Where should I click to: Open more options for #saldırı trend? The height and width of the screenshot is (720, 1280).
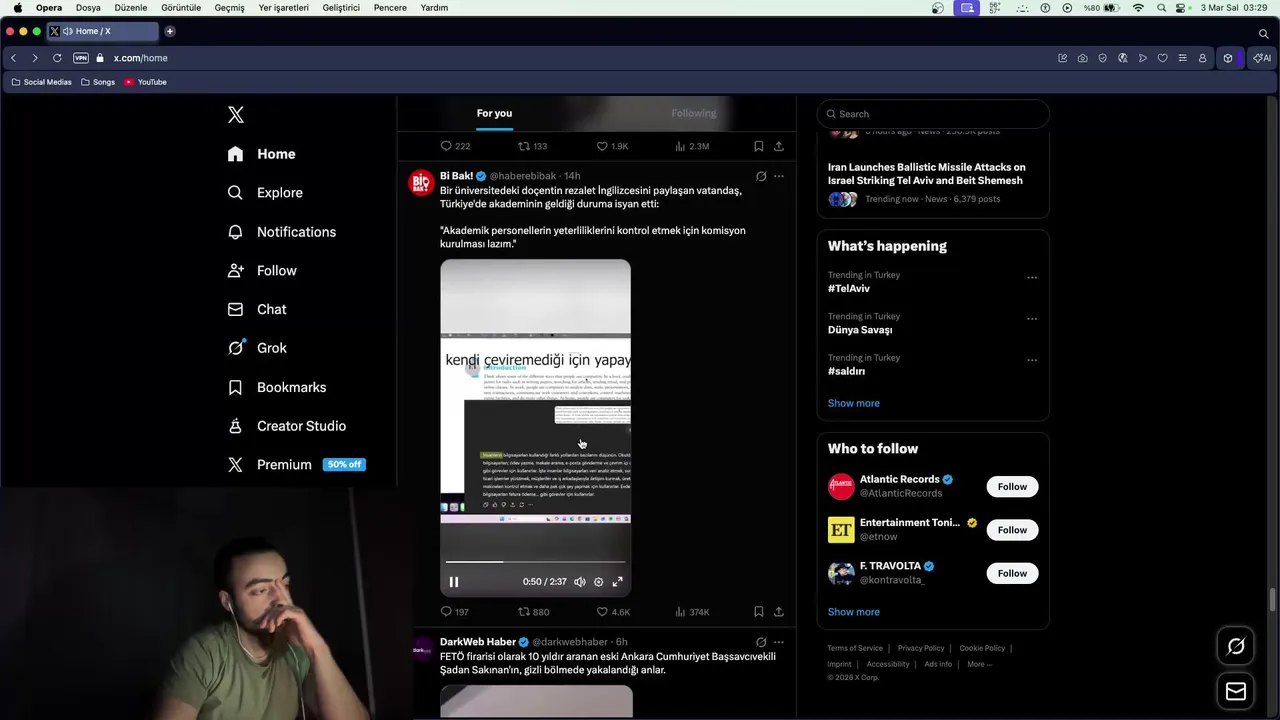[x=1032, y=360]
